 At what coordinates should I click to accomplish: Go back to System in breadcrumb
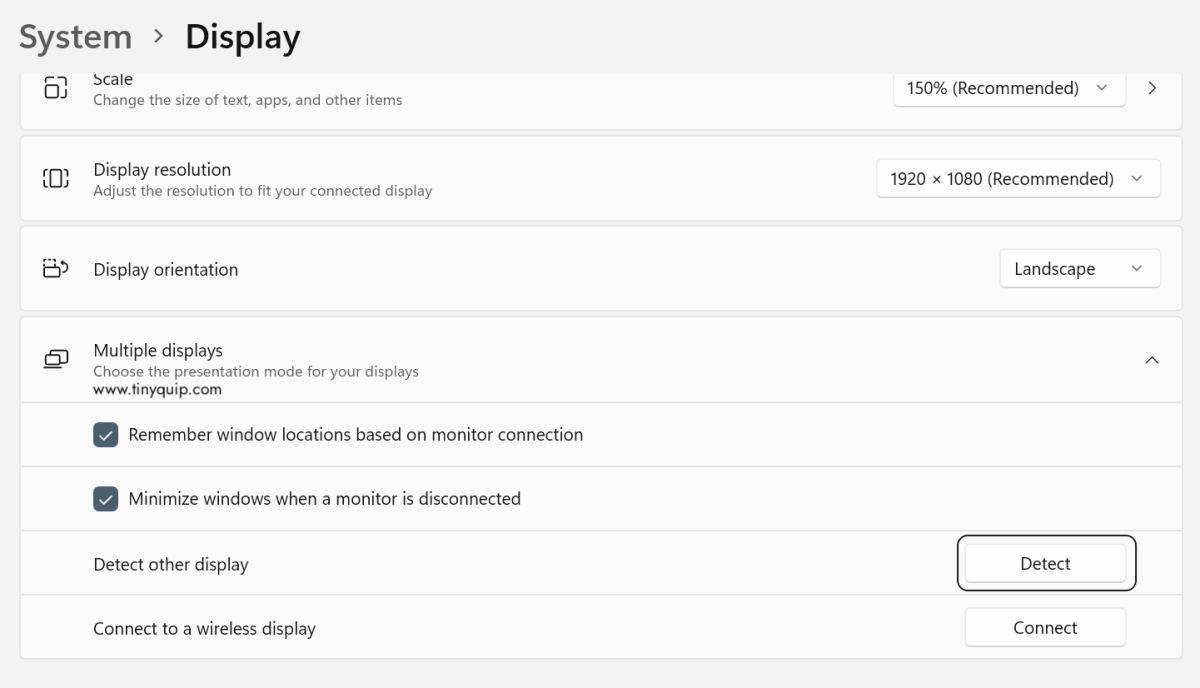tap(76, 38)
